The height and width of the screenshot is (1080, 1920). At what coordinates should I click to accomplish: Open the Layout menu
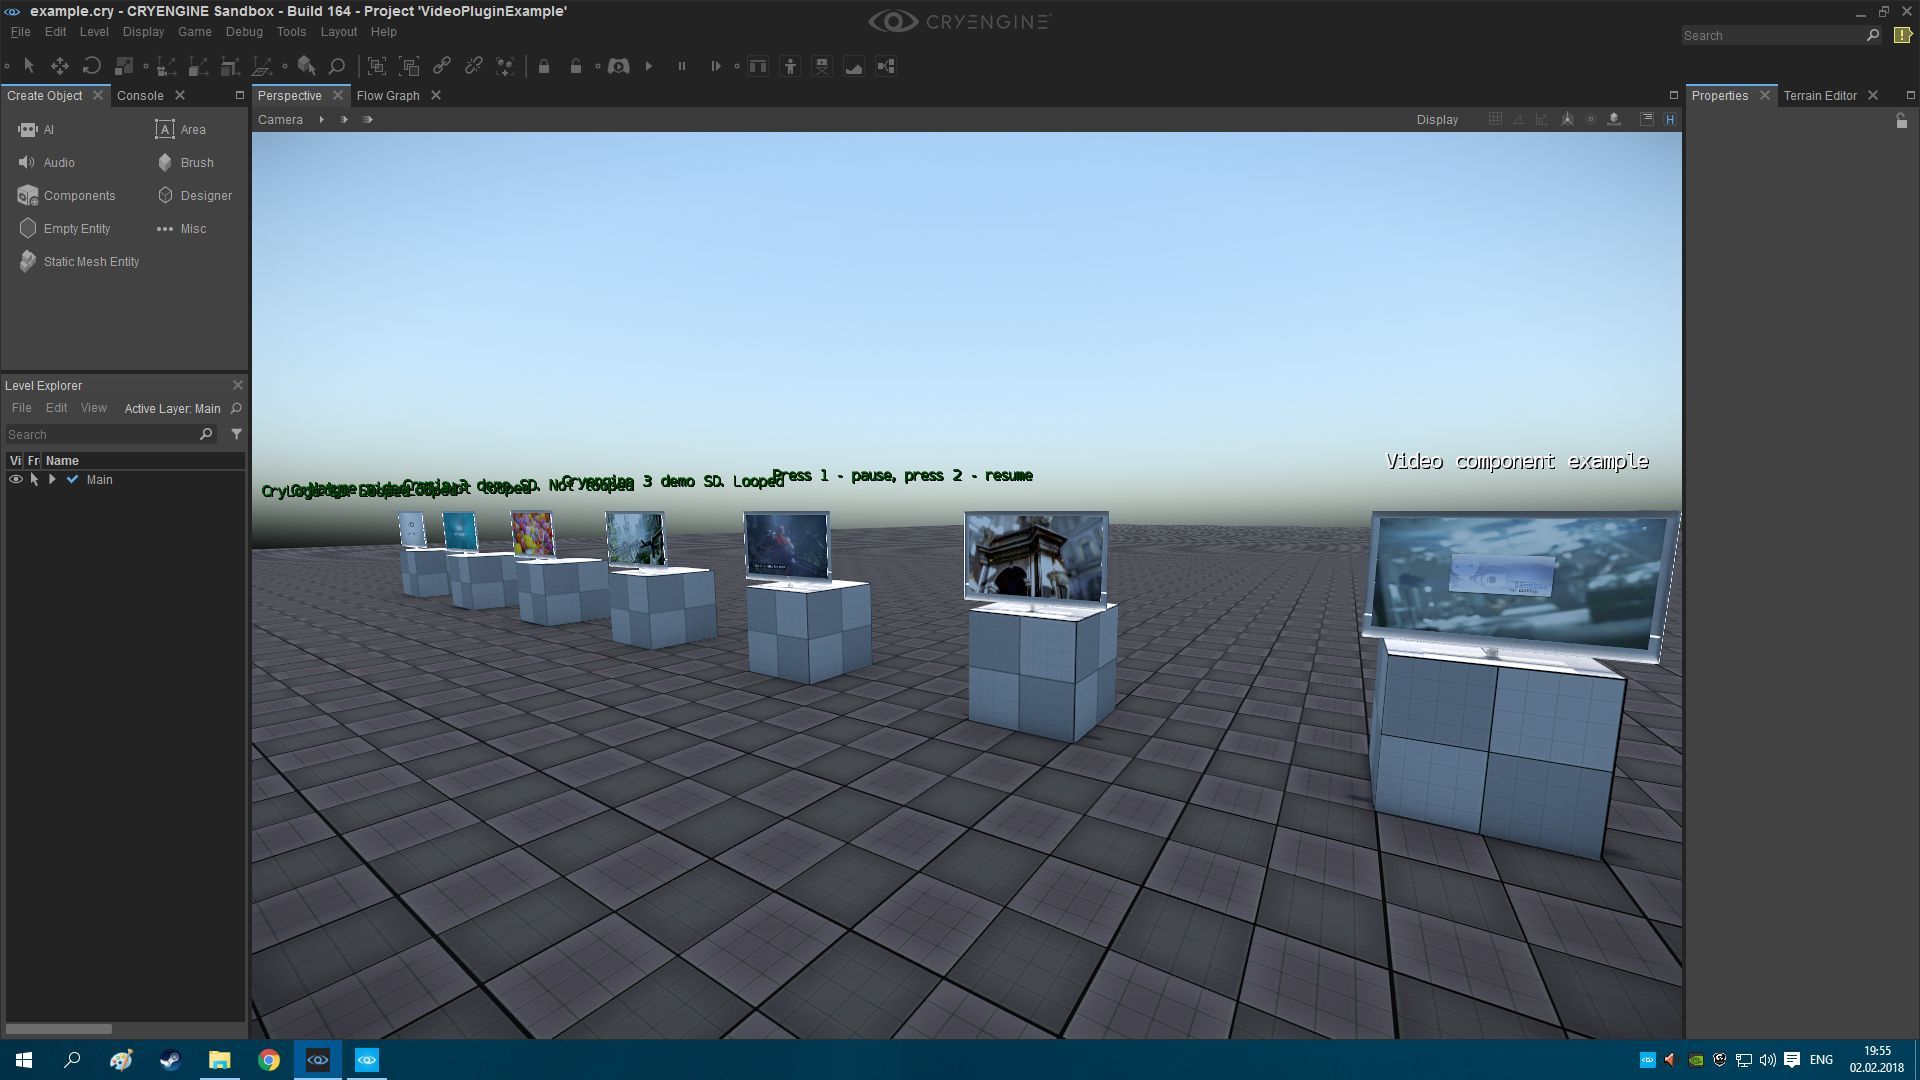tap(339, 32)
